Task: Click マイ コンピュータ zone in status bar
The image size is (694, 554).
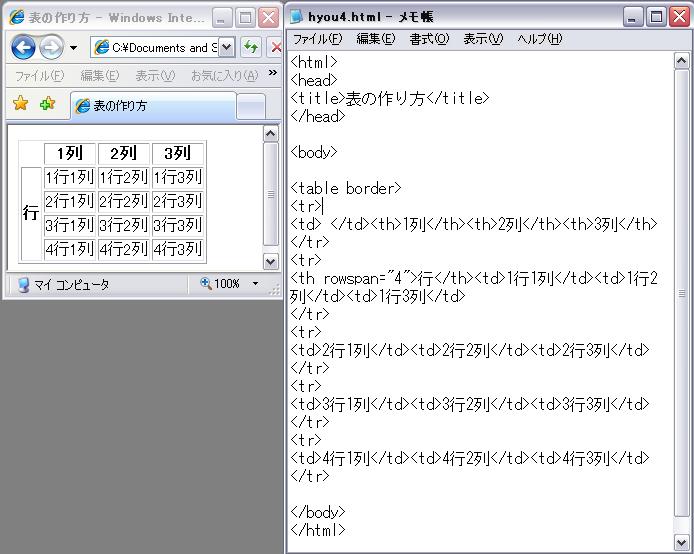Action: click(x=64, y=285)
